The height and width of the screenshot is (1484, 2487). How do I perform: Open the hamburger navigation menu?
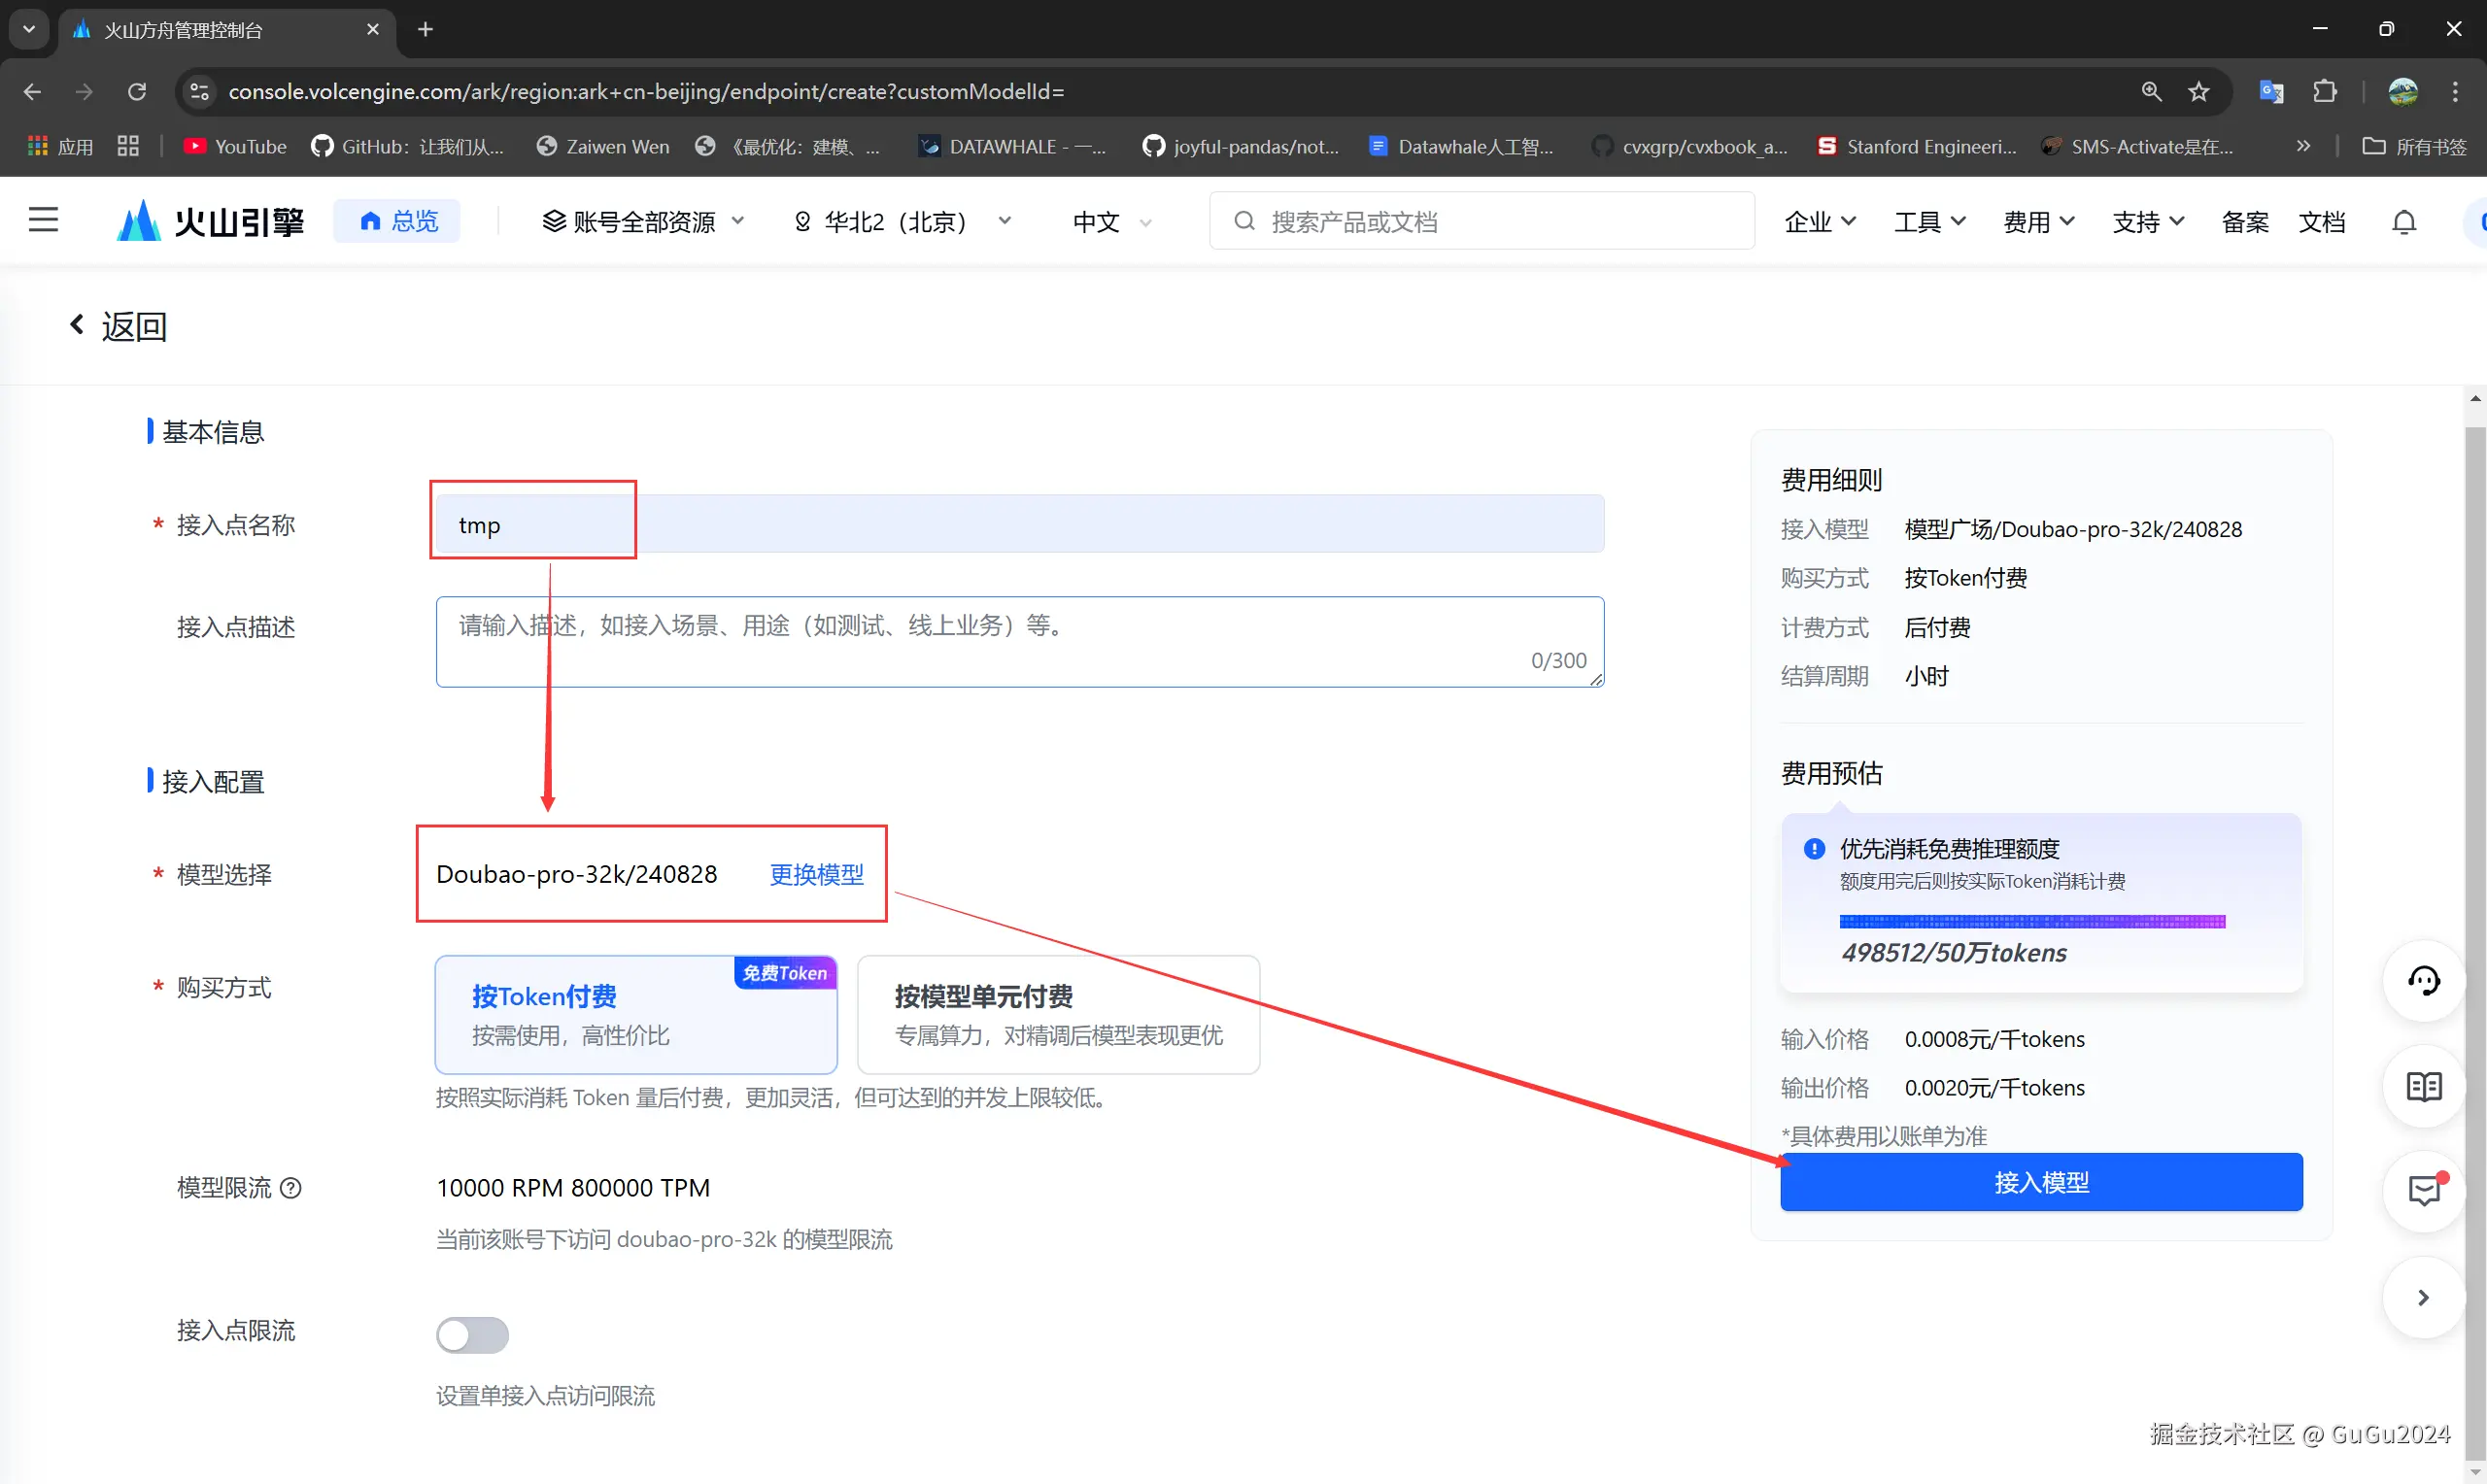pos(44,220)
